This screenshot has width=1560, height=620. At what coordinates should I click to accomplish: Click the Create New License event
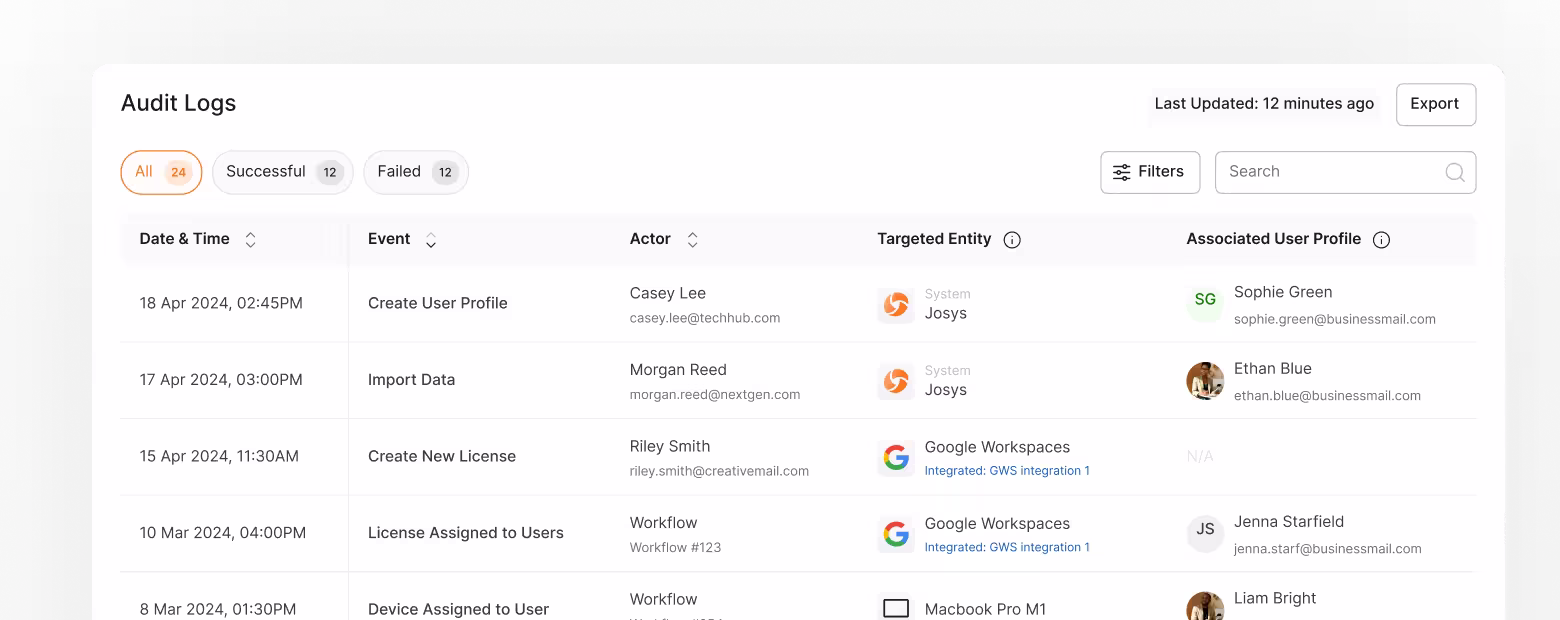pos(442,456)
